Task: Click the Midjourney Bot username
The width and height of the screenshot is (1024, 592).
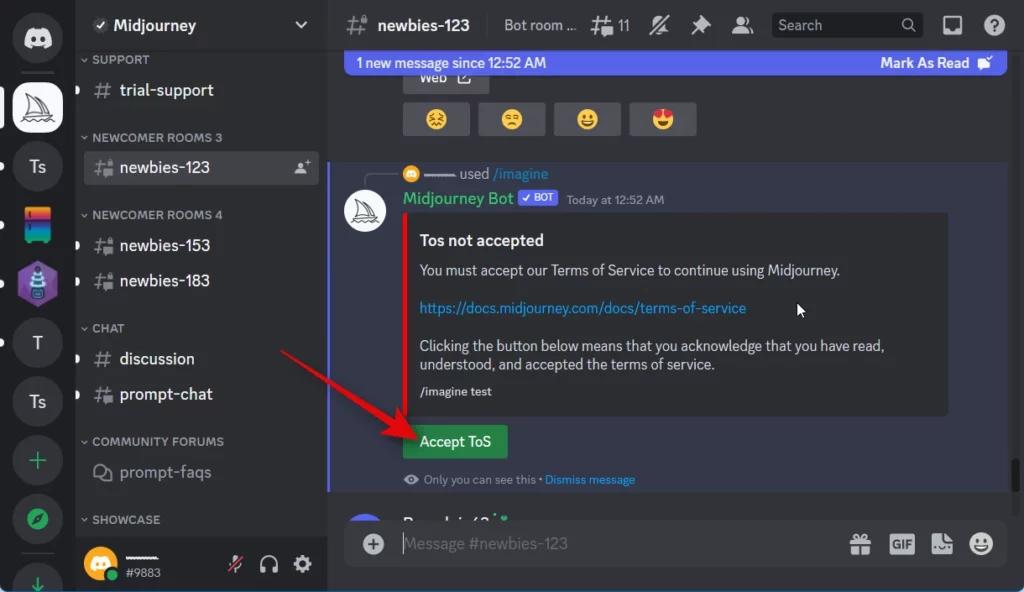Action: (x=458, y=199)
